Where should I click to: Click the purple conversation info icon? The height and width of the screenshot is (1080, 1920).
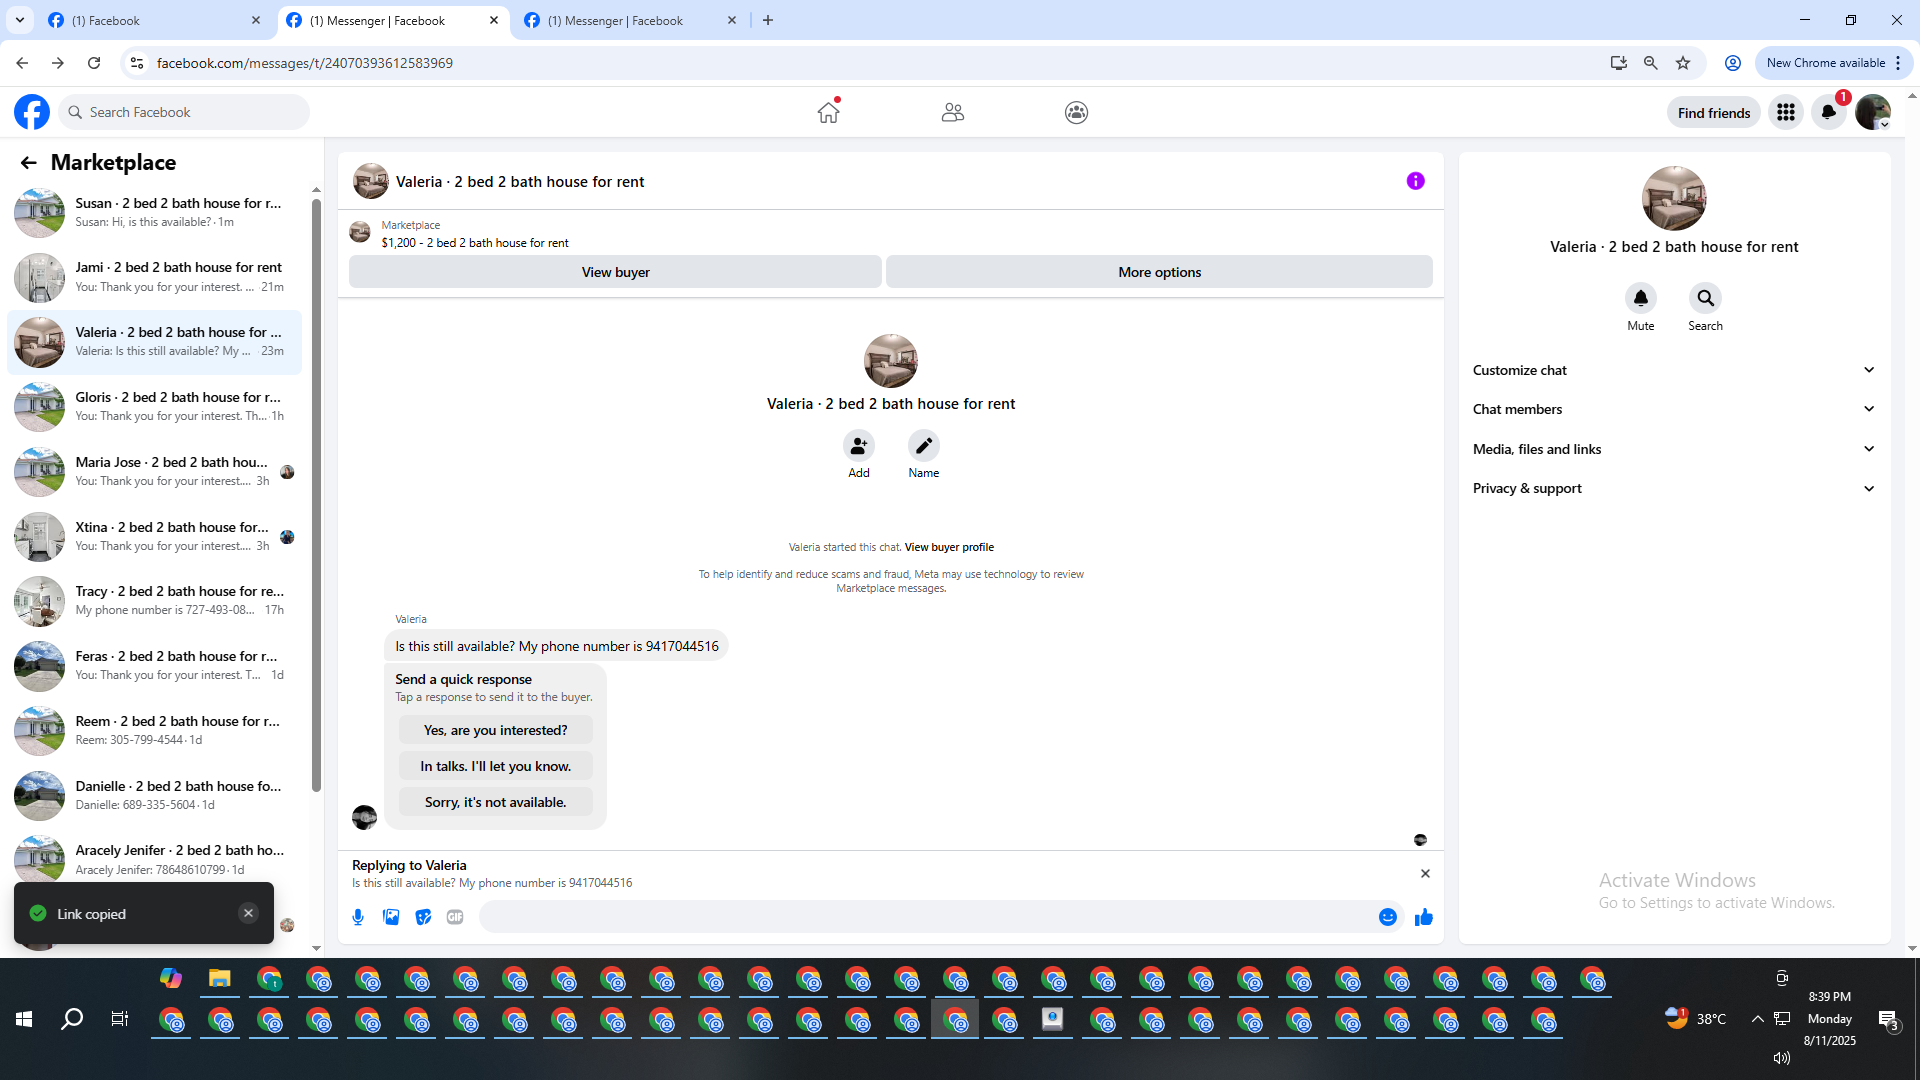pyautogui.click(x=1415, y=181)
